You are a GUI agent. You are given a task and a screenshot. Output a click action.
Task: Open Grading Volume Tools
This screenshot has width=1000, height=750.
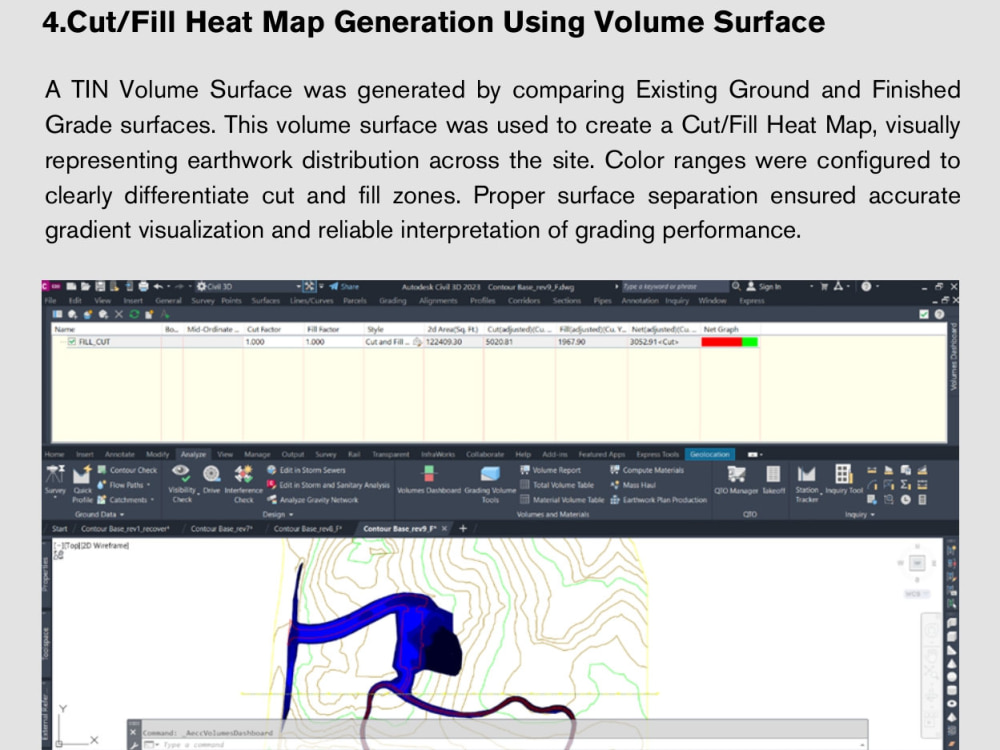pyautogui.click(x=490, y=484)
